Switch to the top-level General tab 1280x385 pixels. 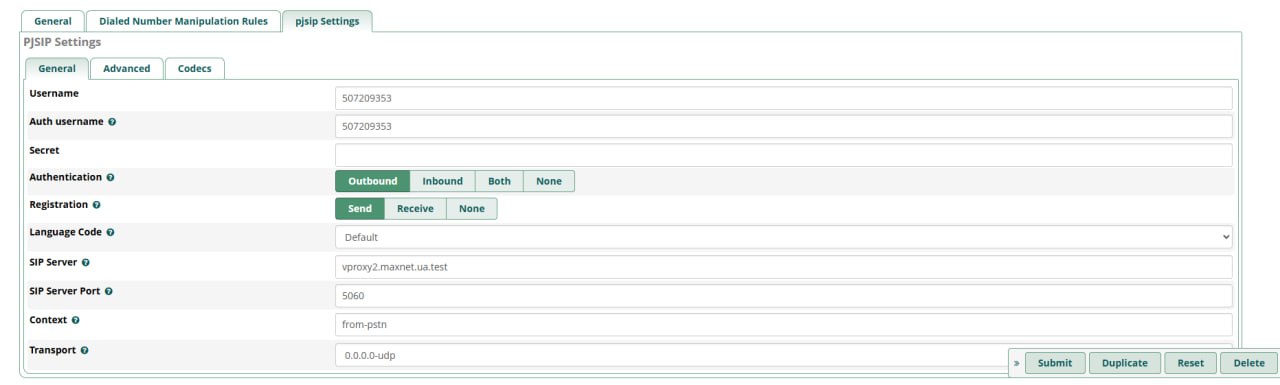52,21
